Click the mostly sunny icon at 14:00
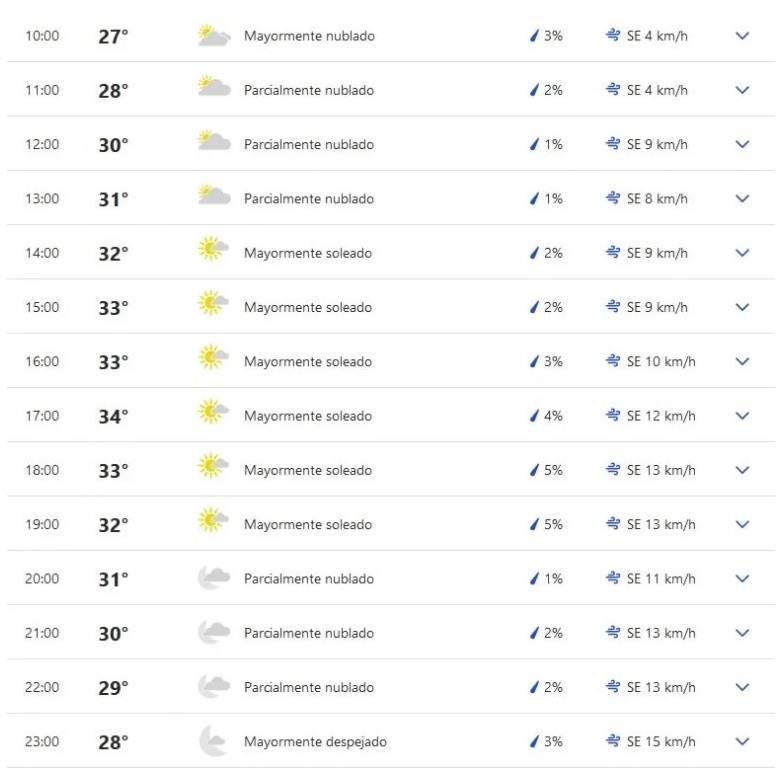 (x=213, y=252)
